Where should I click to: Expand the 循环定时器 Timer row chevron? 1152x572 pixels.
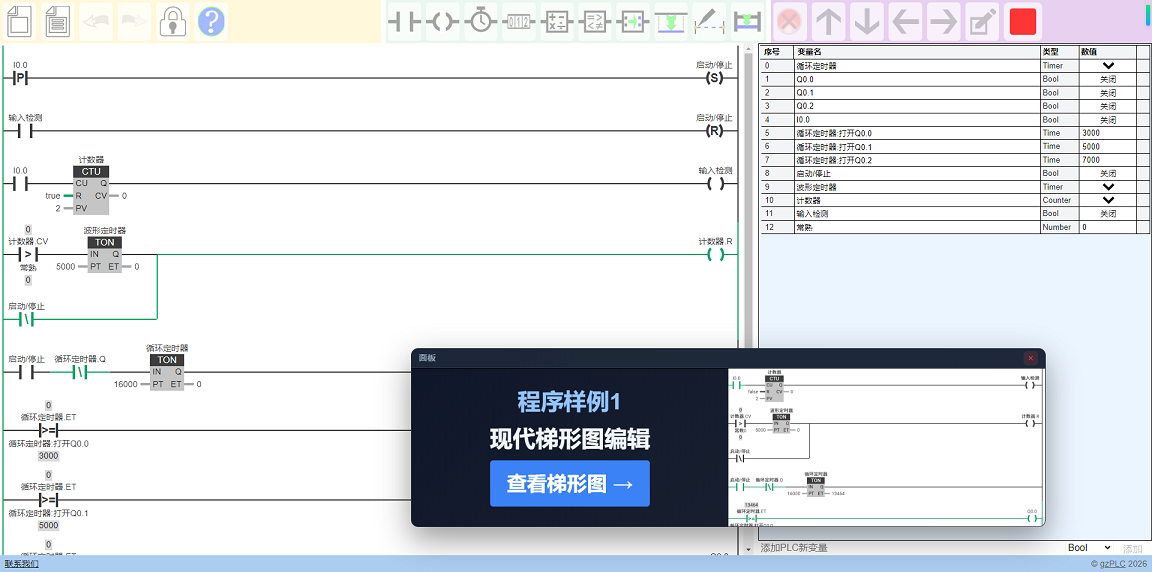(1108, 65)
